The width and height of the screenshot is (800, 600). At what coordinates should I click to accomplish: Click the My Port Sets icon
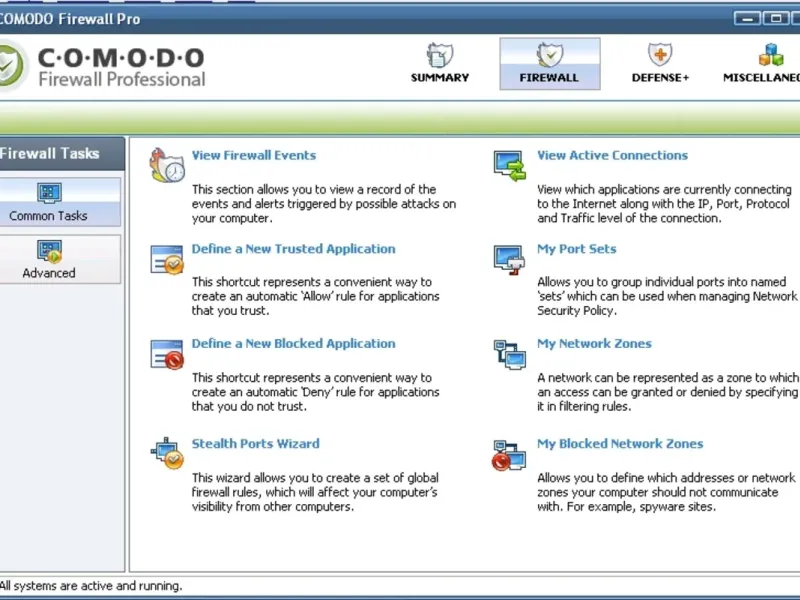[x=509, y=260]
